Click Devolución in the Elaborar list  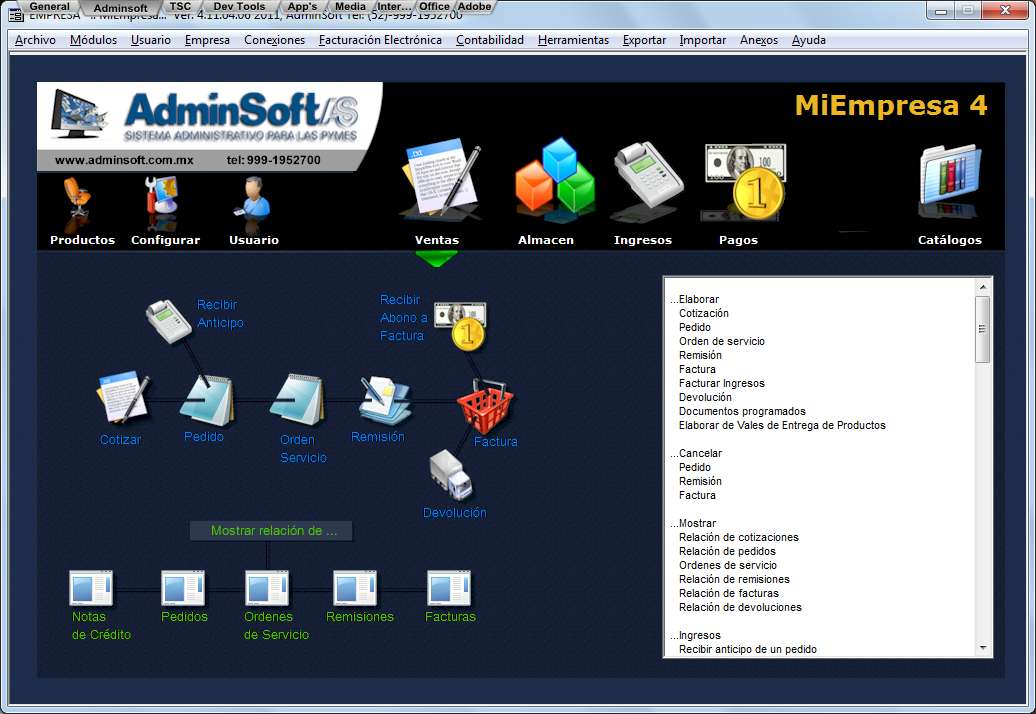(x=705, y=398)
